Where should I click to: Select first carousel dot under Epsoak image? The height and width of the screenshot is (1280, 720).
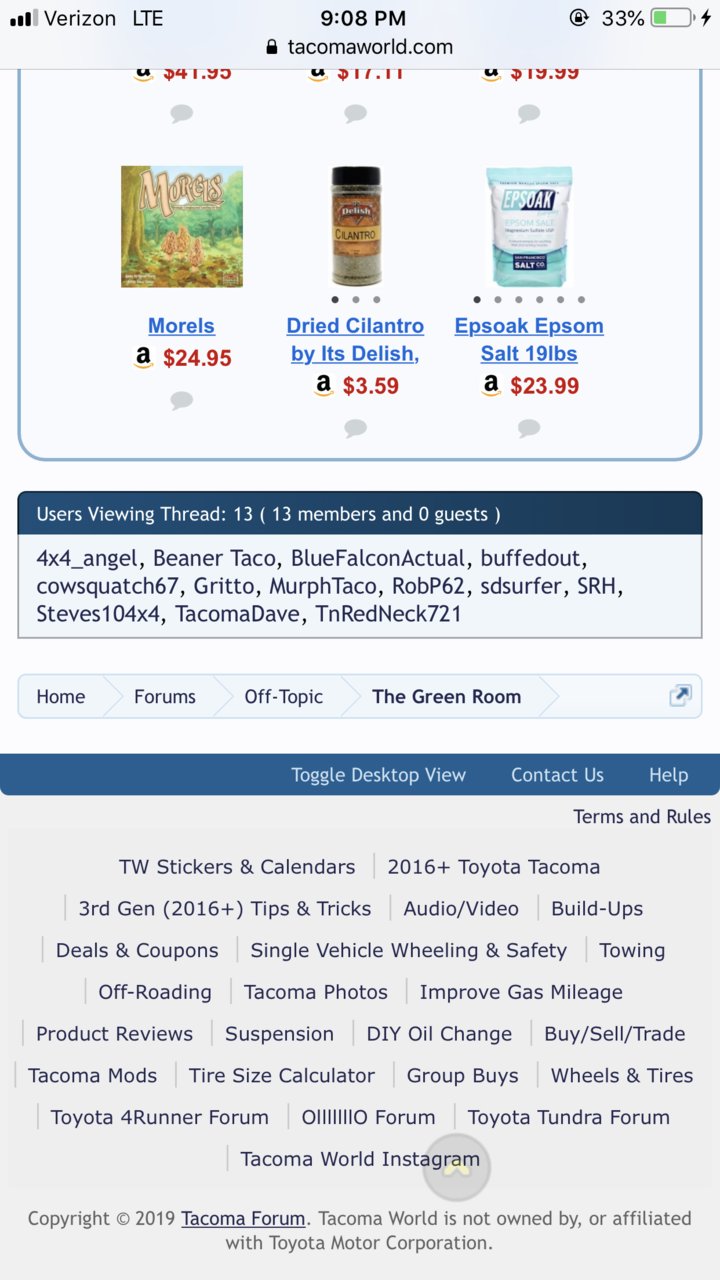coord(477,299)
